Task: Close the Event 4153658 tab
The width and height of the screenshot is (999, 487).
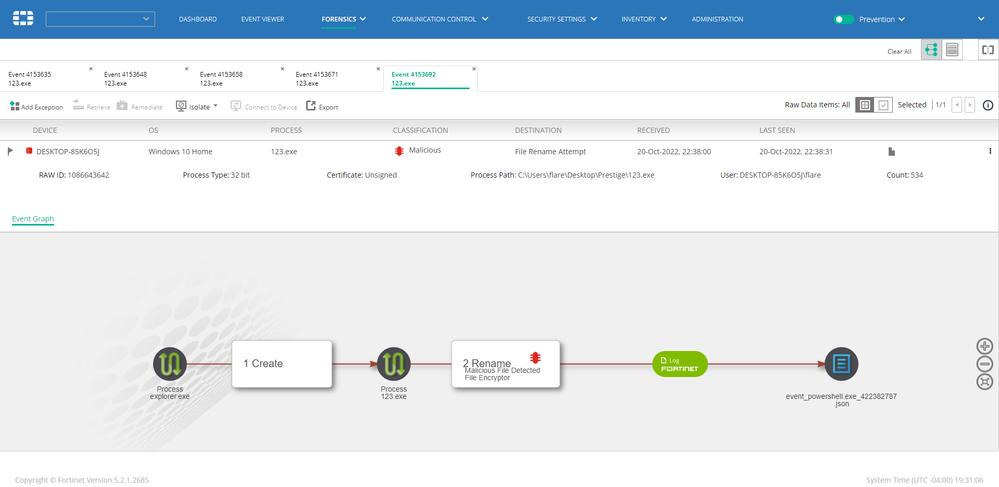Action: (282, 69)
